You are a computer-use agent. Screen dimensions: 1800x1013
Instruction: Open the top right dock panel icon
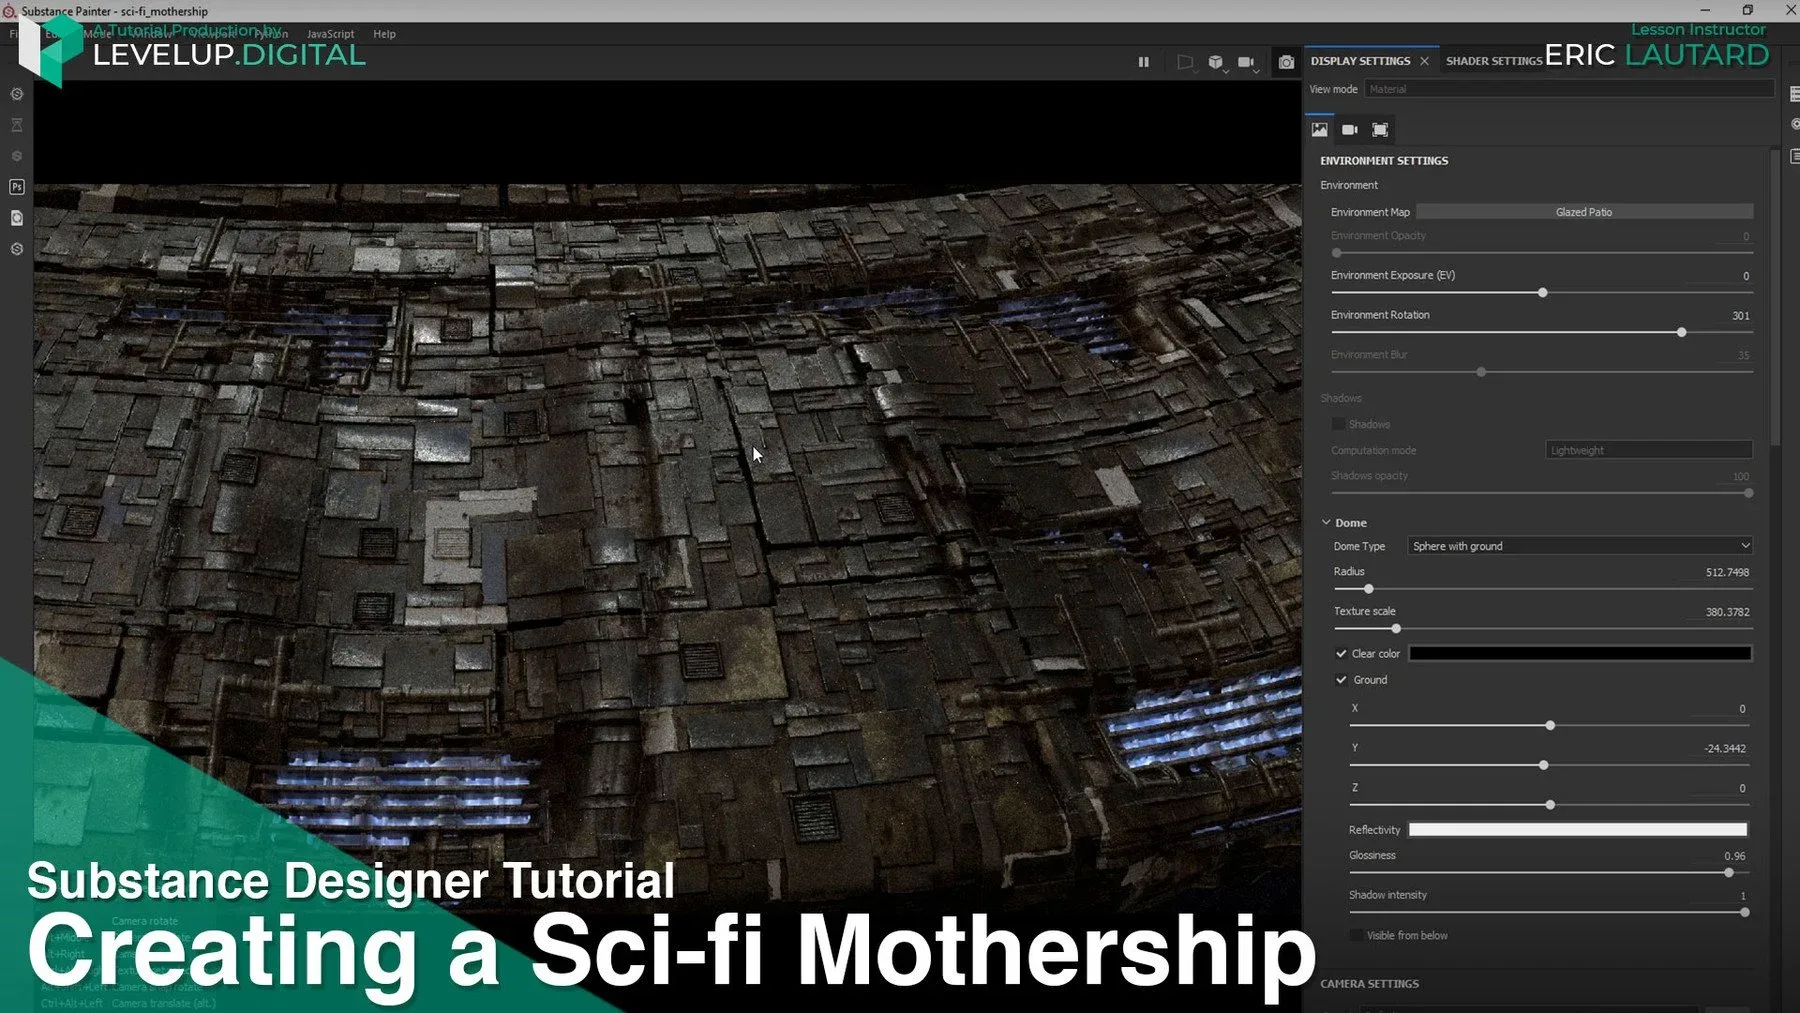point(1794,94)
